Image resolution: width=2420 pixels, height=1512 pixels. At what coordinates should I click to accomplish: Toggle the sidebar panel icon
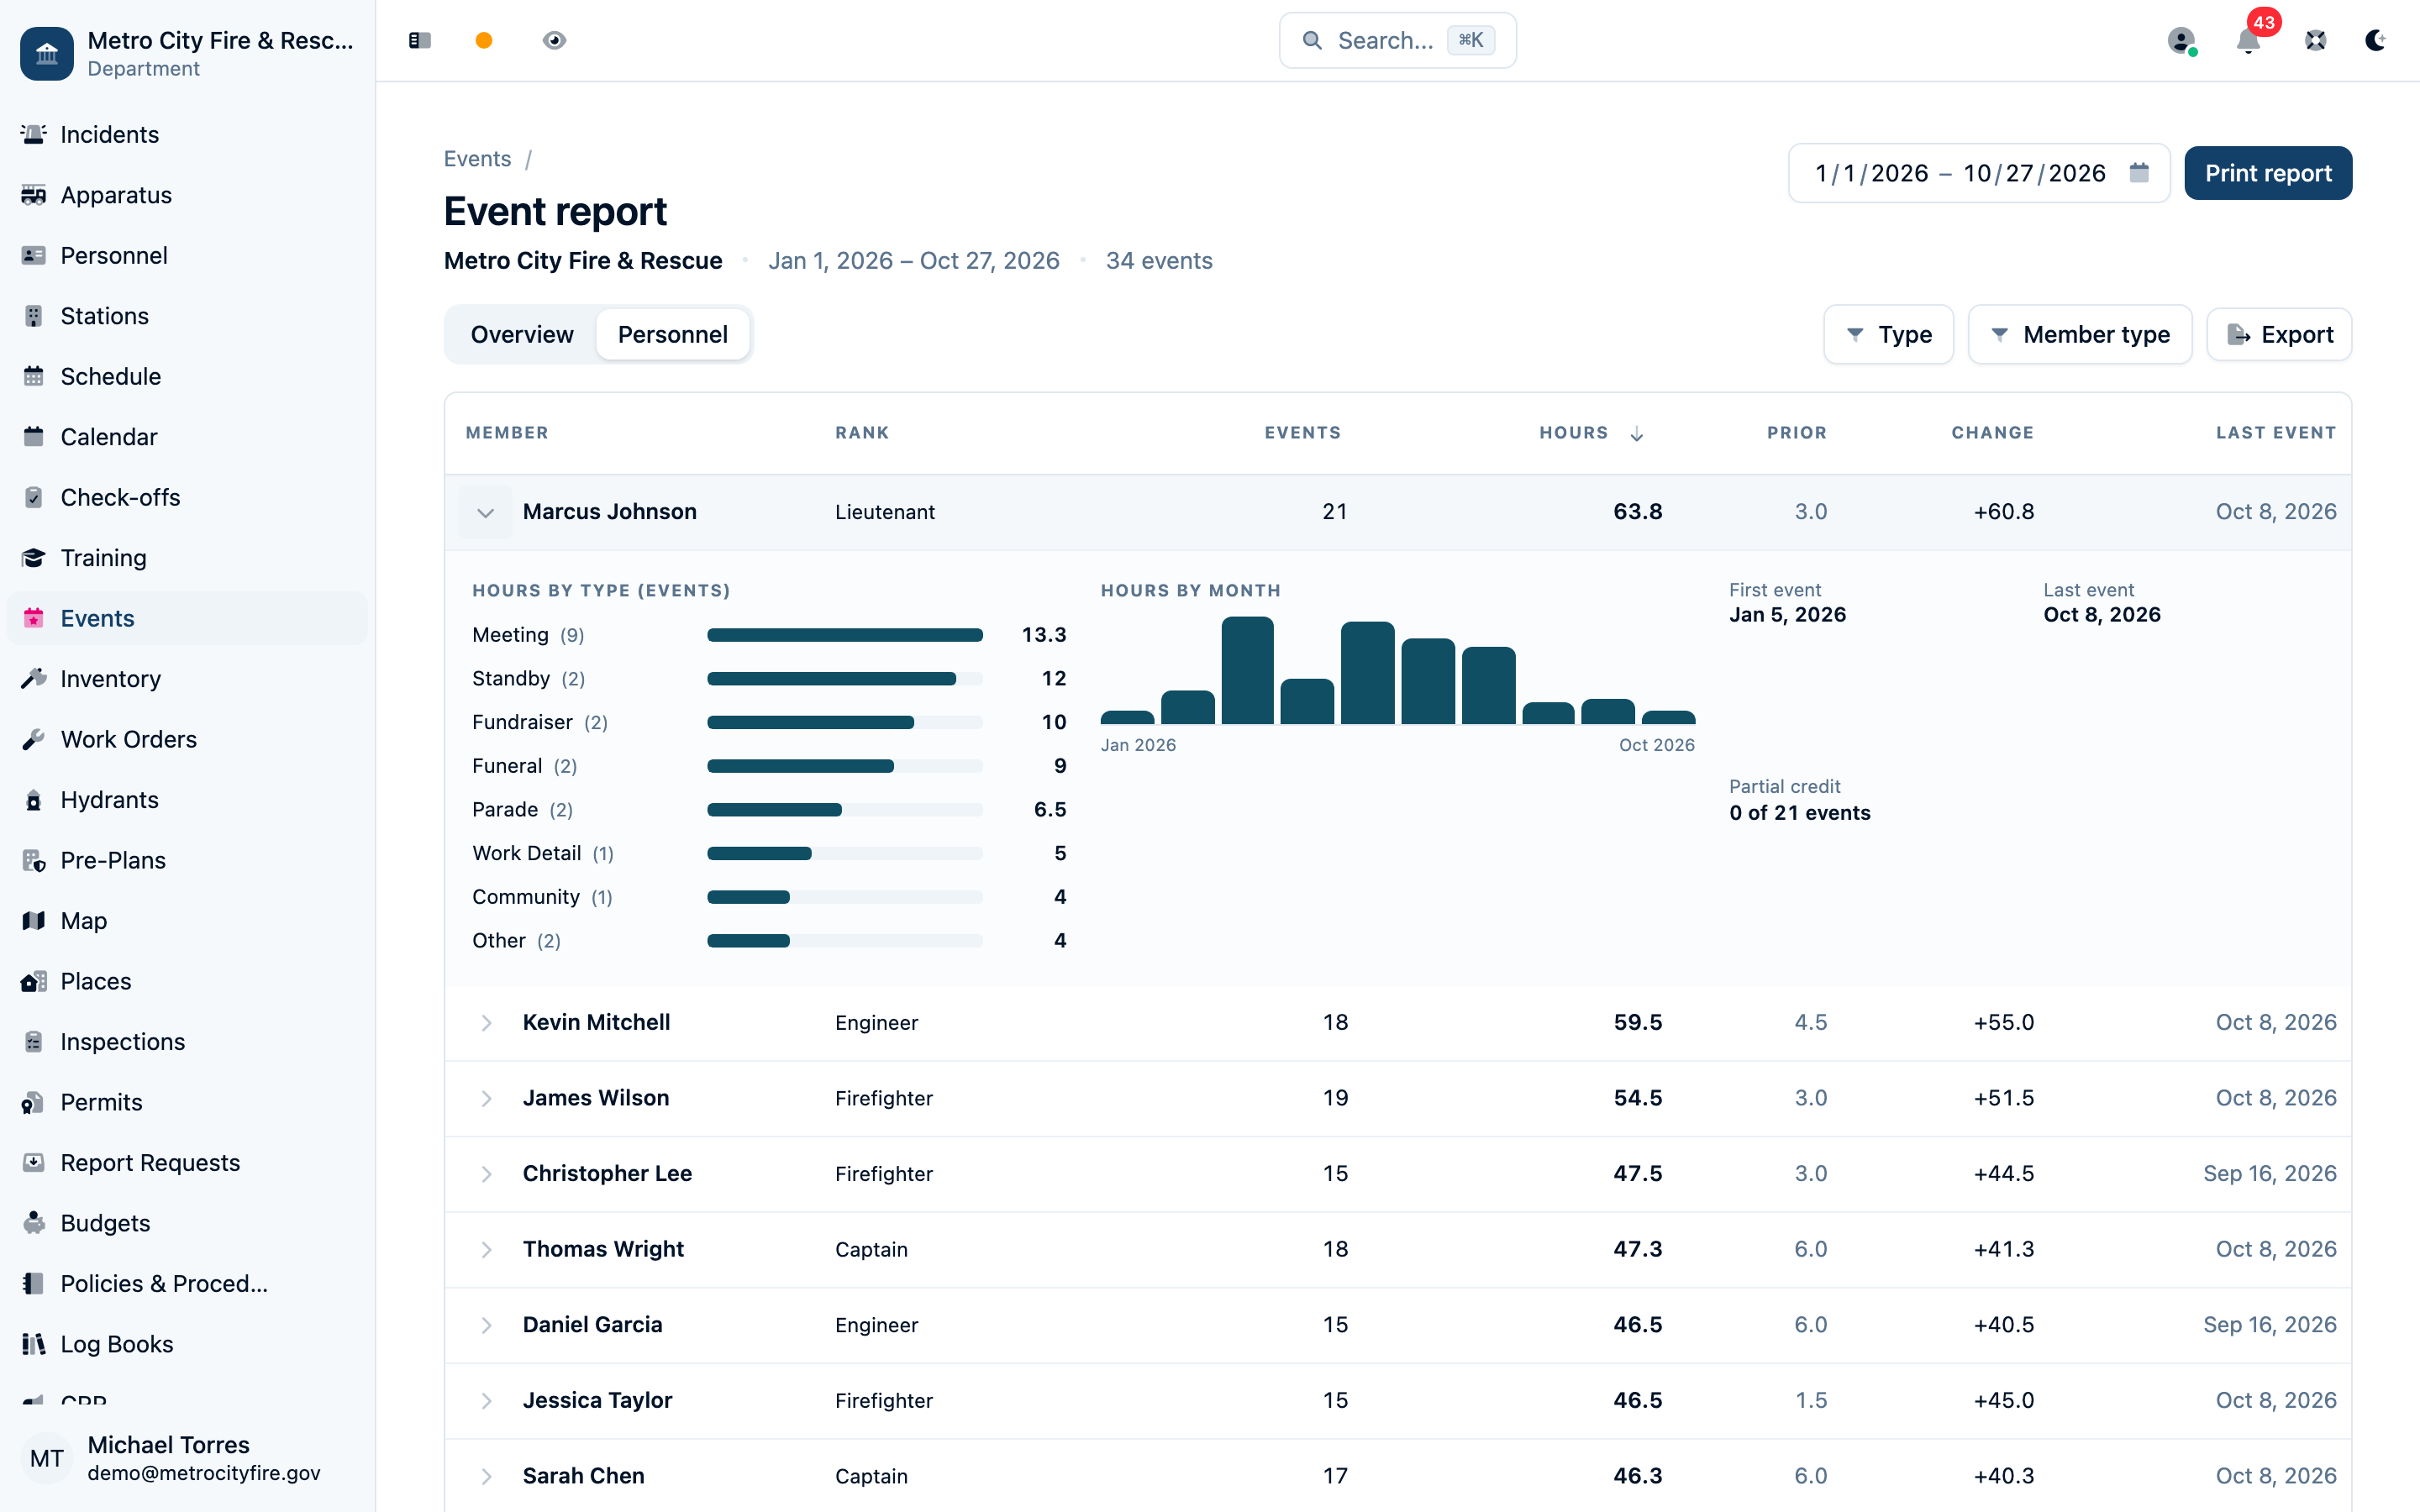pos(419,40)
